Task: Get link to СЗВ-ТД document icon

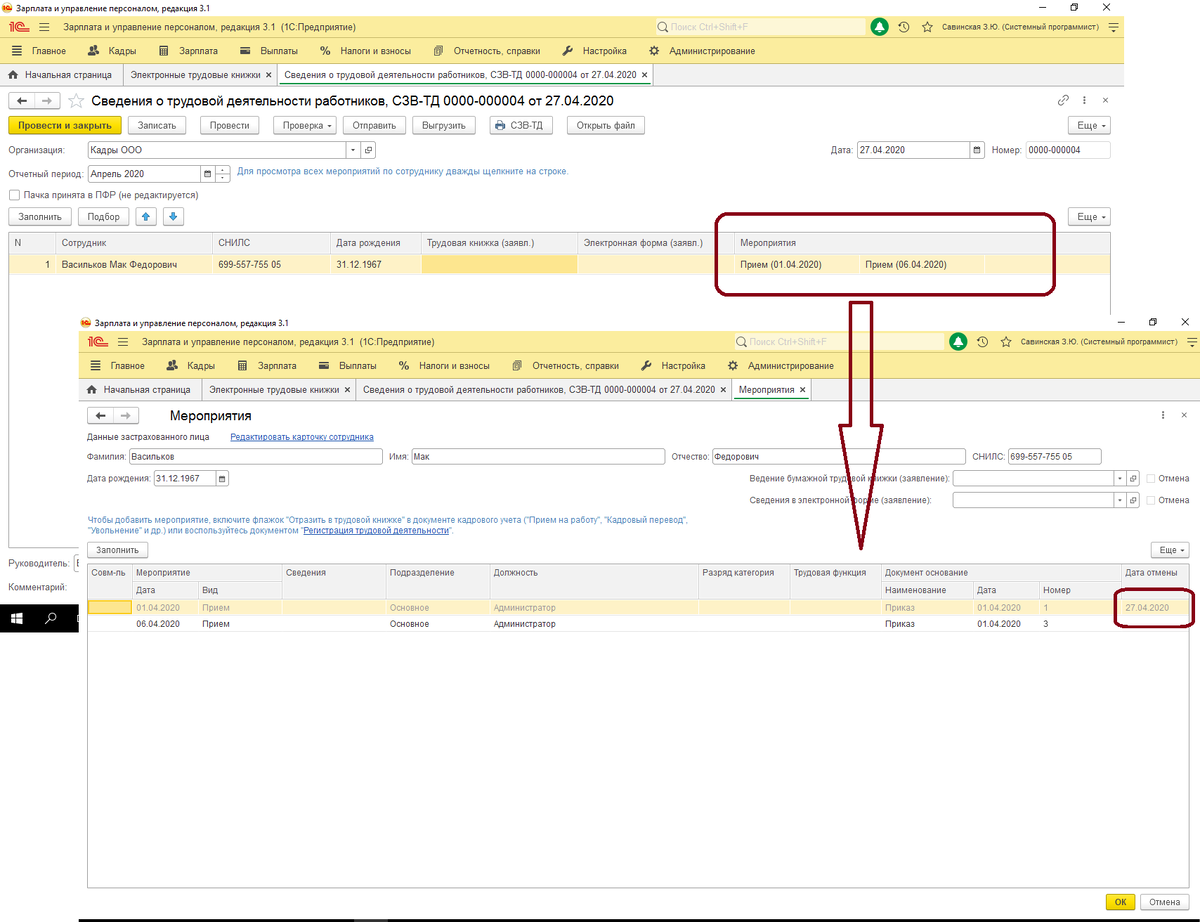Action: click(1063, 101)
